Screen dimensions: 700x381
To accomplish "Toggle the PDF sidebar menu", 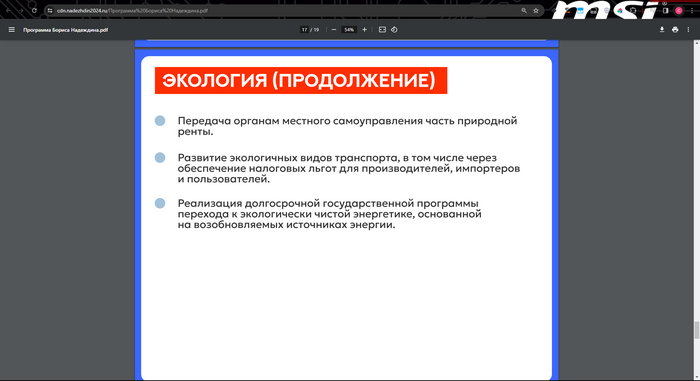I will click(x=12, y=30).
